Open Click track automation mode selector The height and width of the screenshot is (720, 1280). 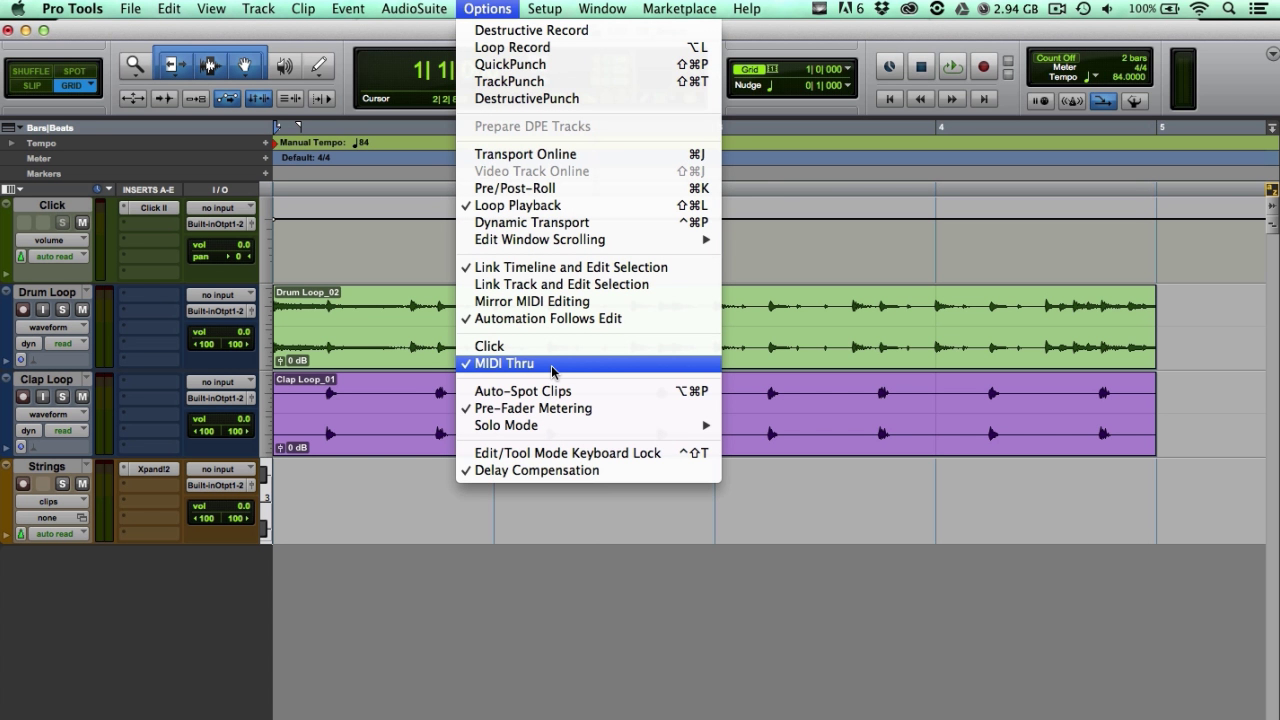pos(58,257)
